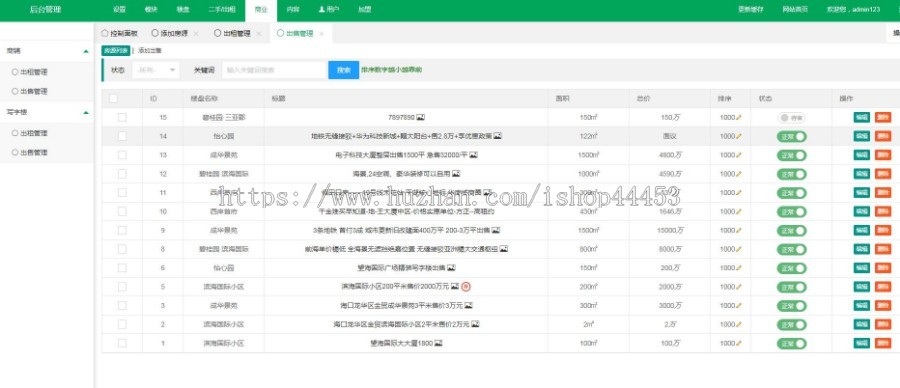Viewport: 900px width, 388px height.
Task: Click the blue 搜索 search button
Action: (344, 70)
